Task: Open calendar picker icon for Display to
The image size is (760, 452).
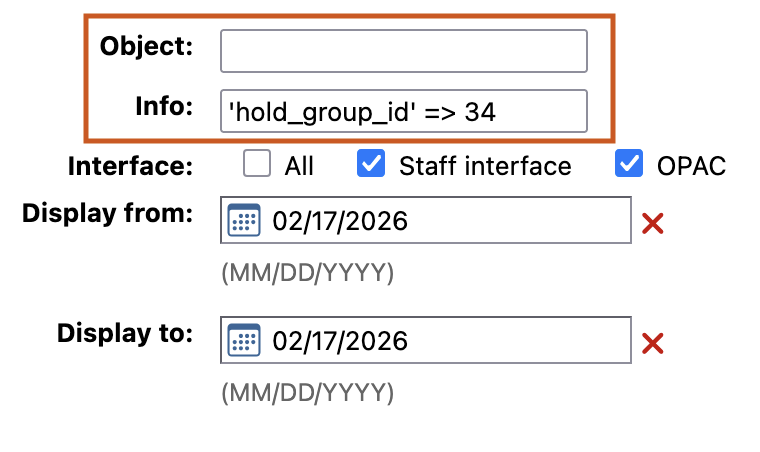Action: coord(244,341)
